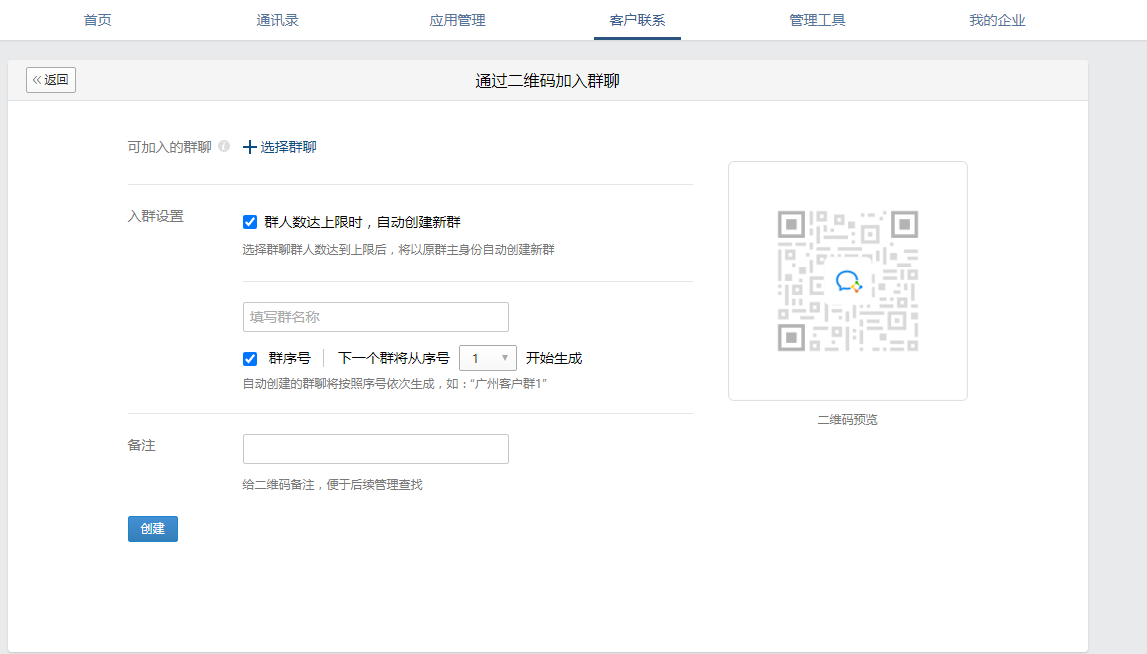
Task: Click the 下一个群将从序号 label
Action: tap(394, 358)
